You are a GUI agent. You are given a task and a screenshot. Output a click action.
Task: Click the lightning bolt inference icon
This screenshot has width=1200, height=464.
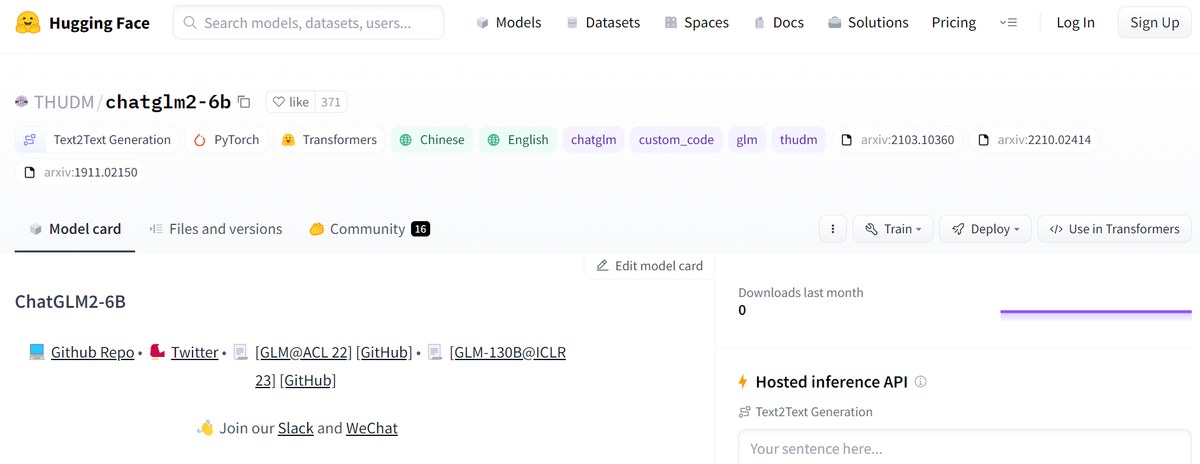click(x=743, y=381)
